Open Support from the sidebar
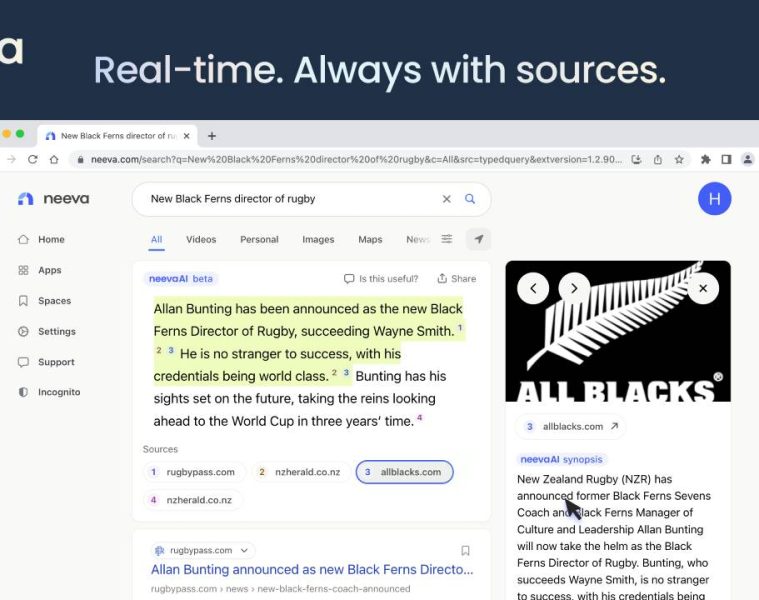 [46, 362]
